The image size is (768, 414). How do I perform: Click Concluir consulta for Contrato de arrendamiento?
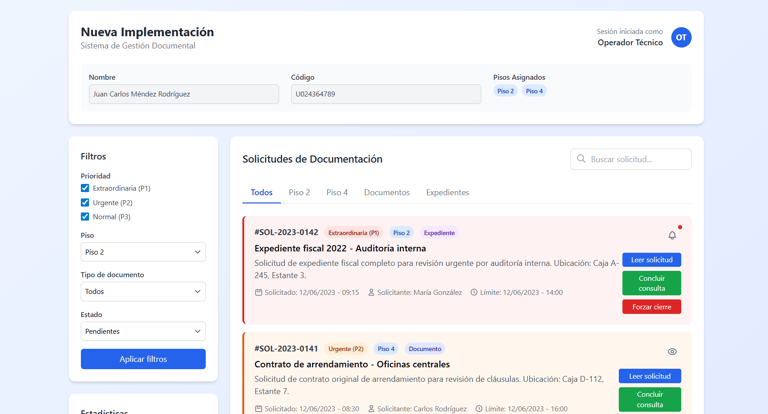click(649, 399)
